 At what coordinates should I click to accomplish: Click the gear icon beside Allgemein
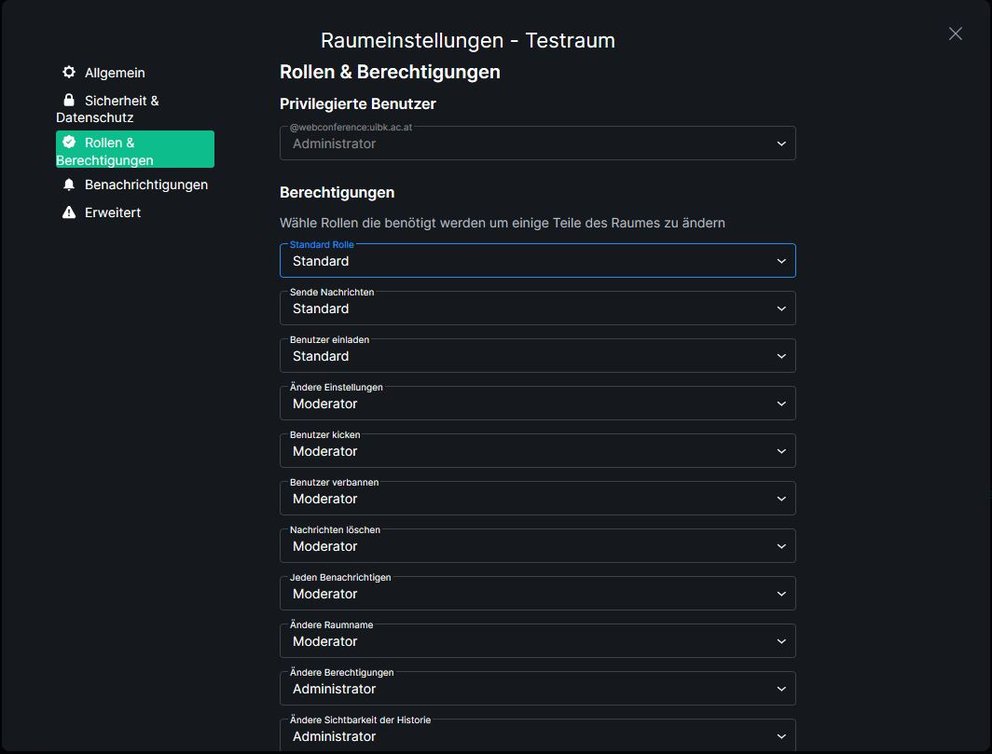click(x=68, y=72)
